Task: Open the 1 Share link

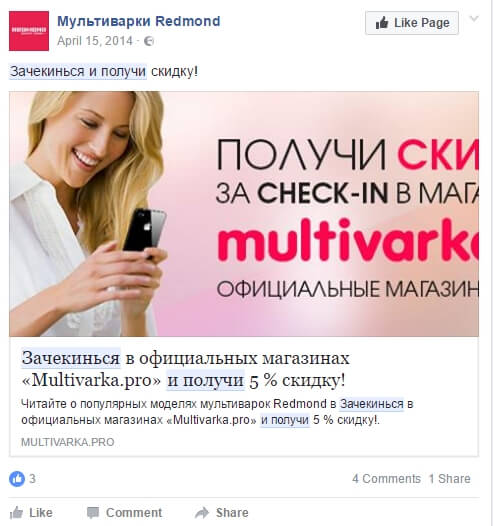Action: [x=450, y=478]
